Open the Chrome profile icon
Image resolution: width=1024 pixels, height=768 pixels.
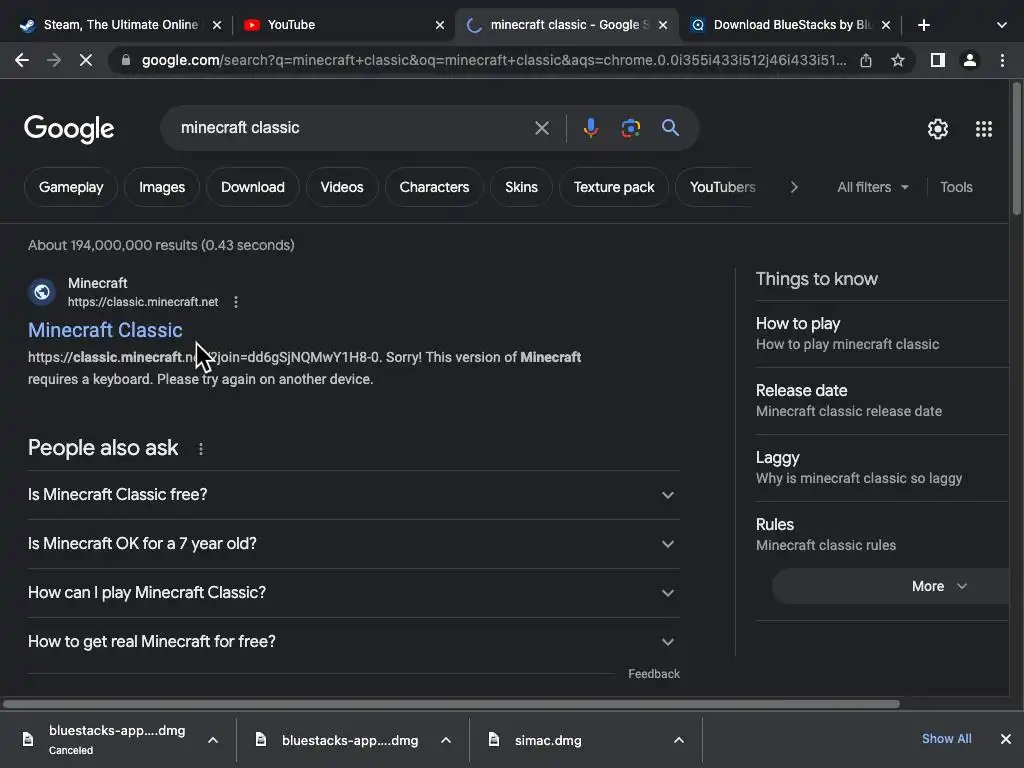pyautogui.click(x=970, y=61)
